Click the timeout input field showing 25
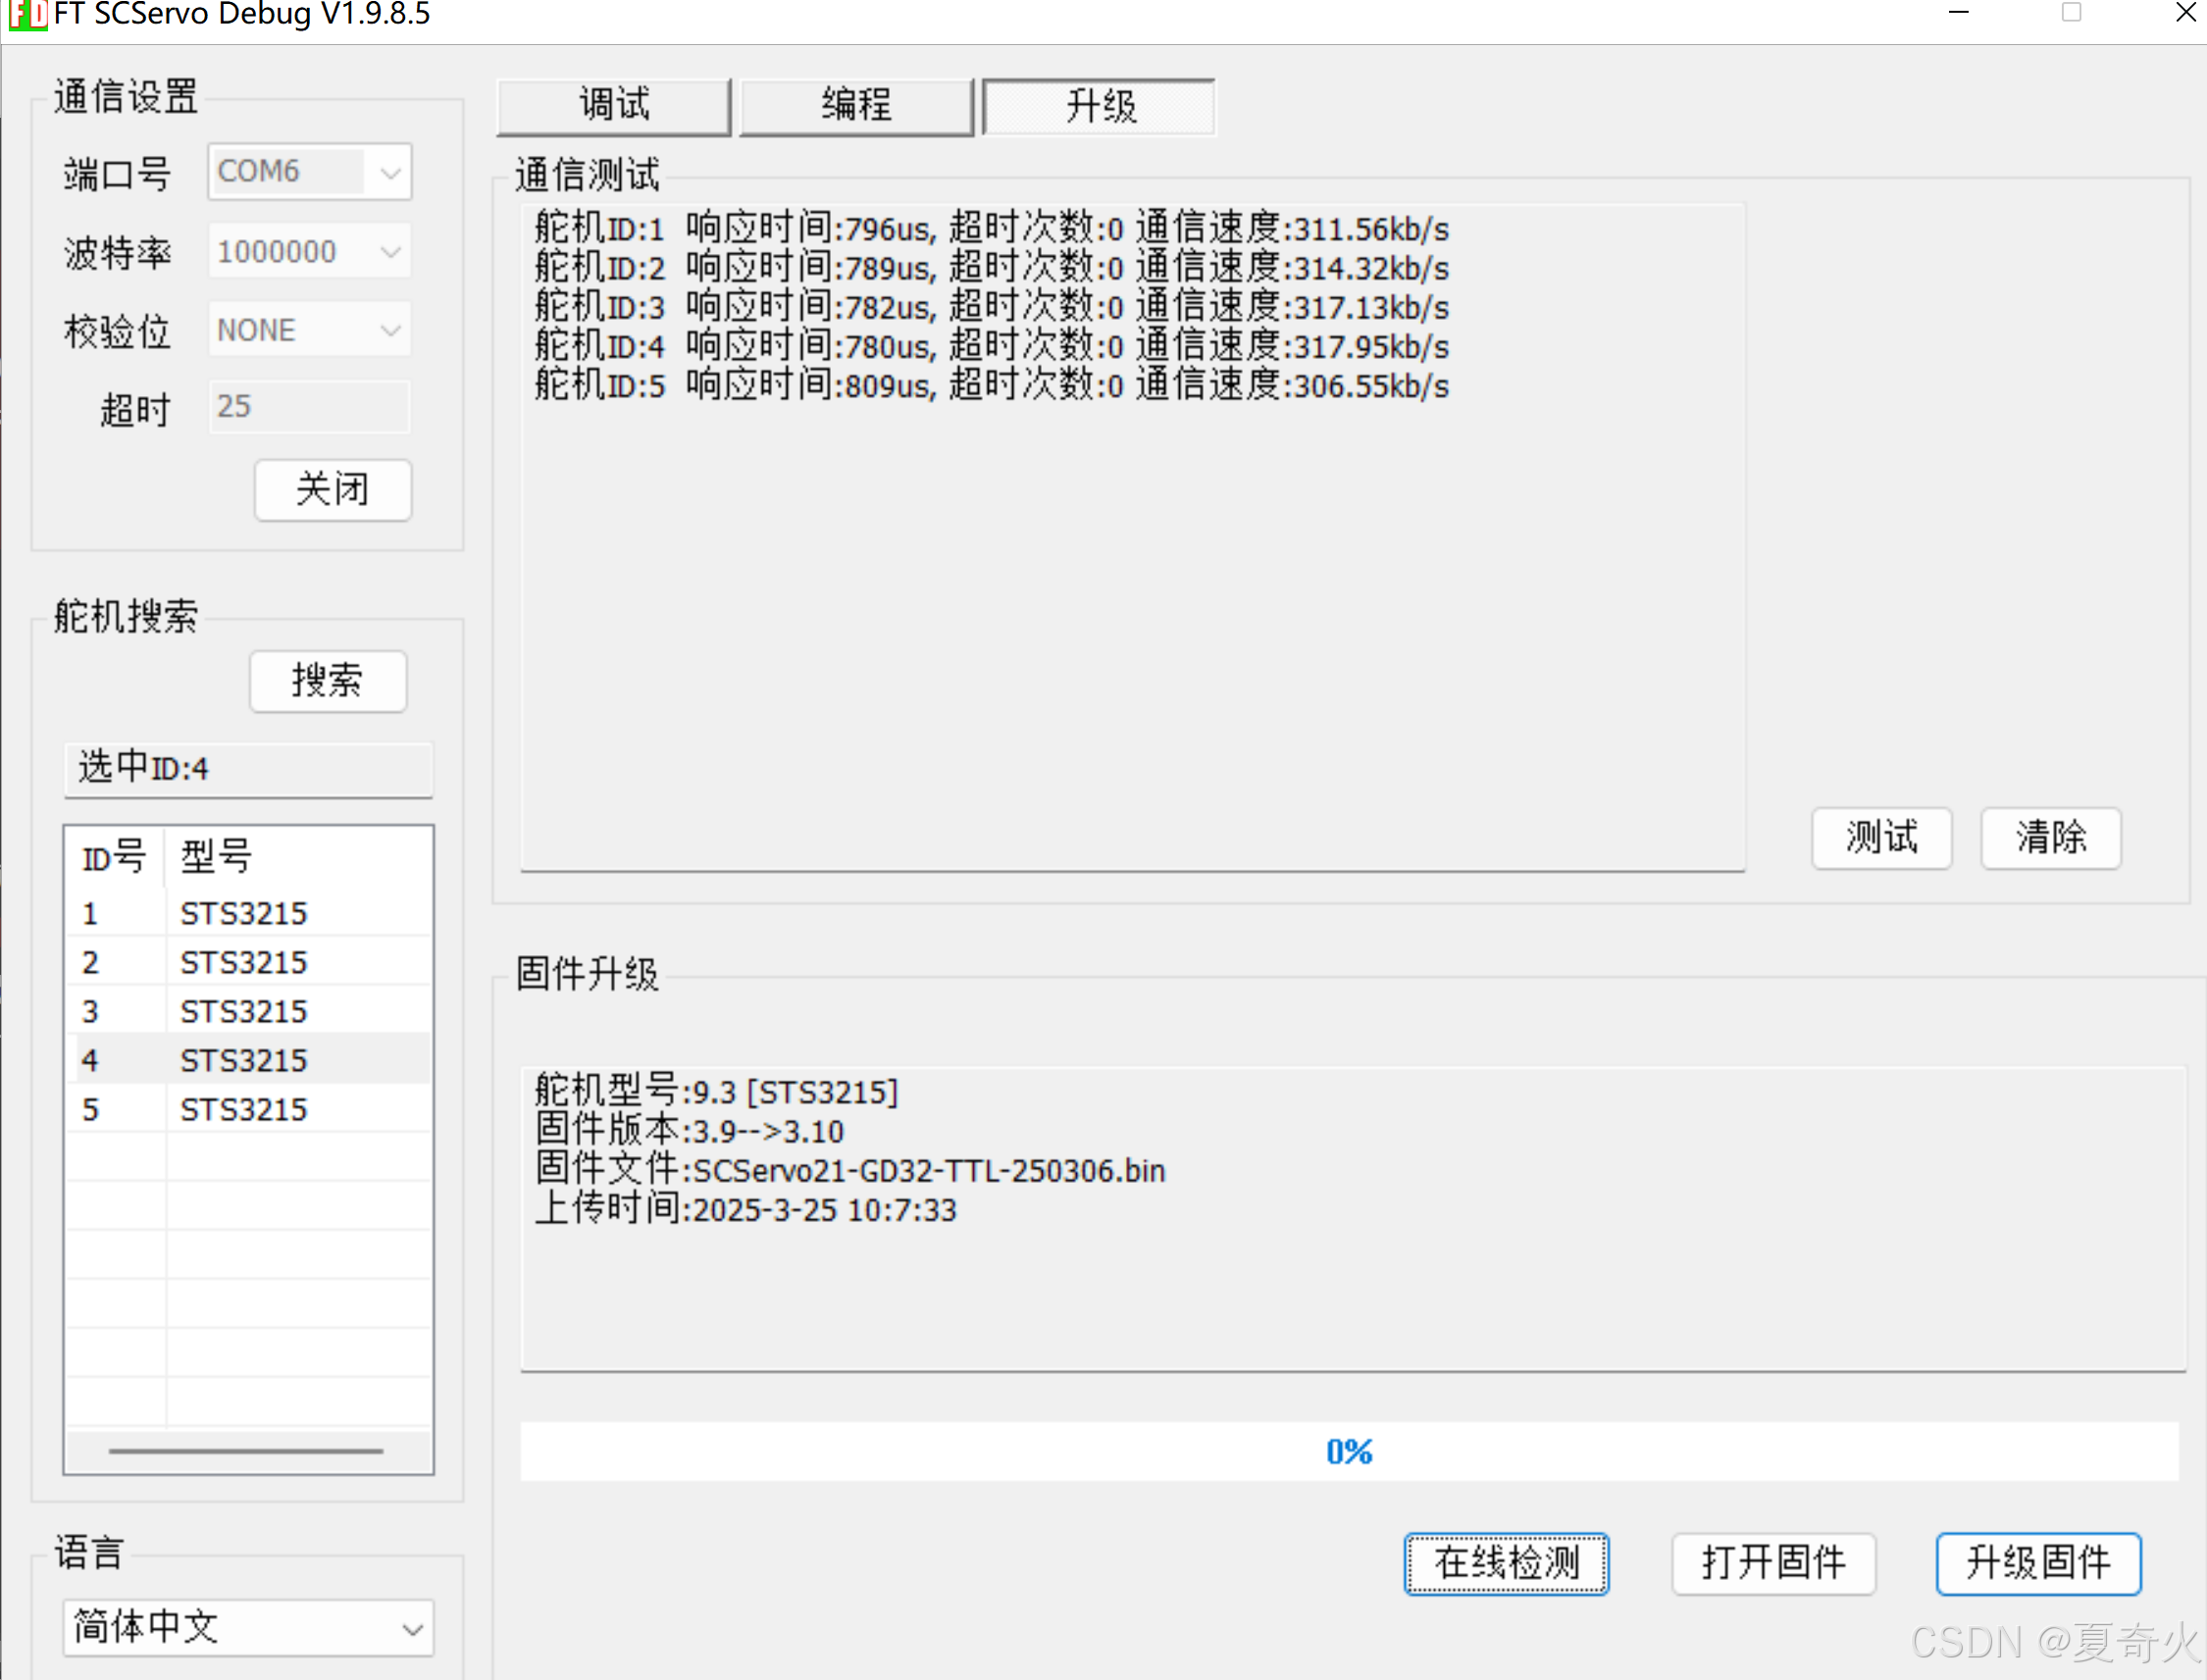 309,407
